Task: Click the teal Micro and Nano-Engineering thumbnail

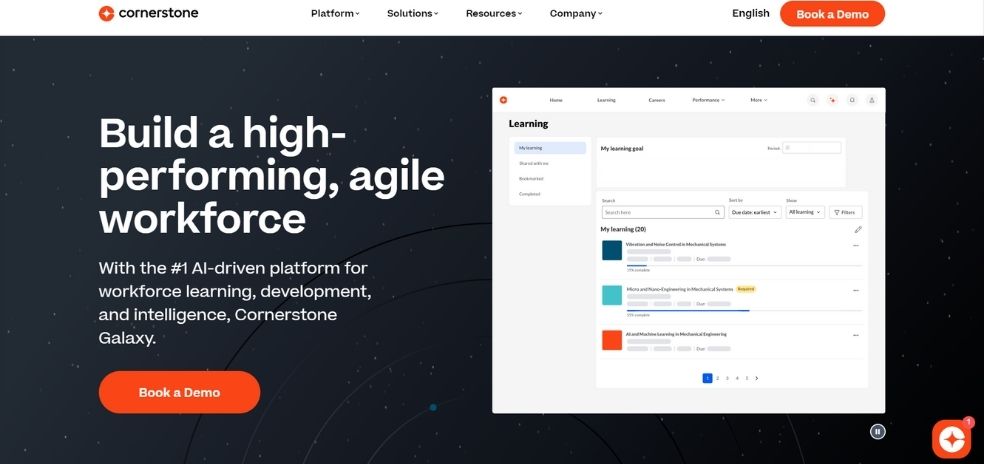Action: (x=612, y=295)
